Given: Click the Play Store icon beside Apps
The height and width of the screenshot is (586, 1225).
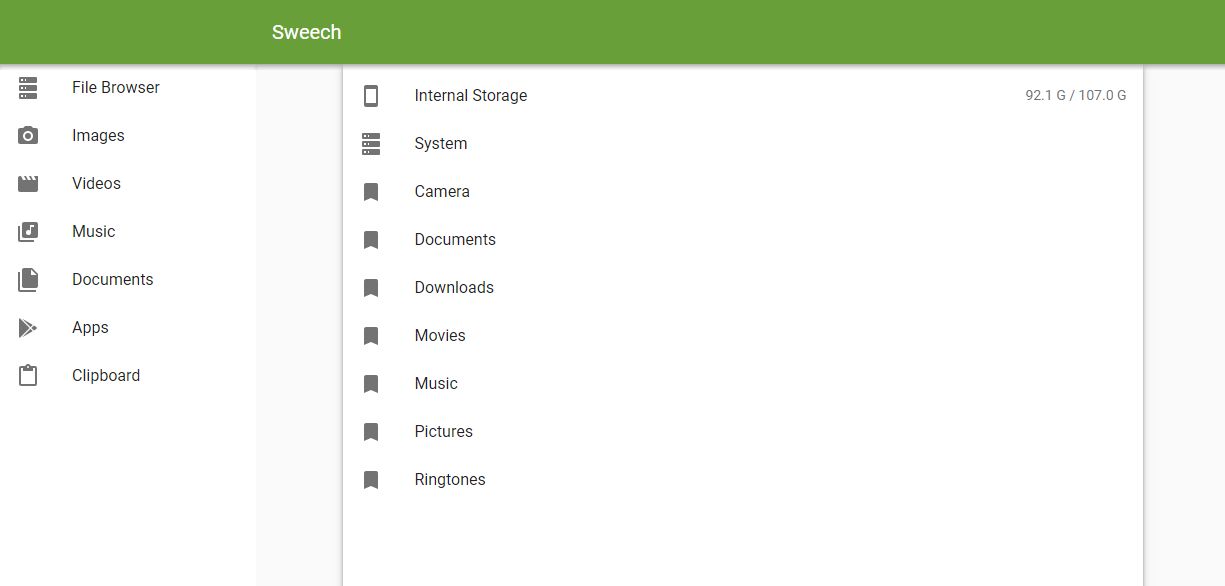Looking at the screenshot, I should [x=28, y=328].
